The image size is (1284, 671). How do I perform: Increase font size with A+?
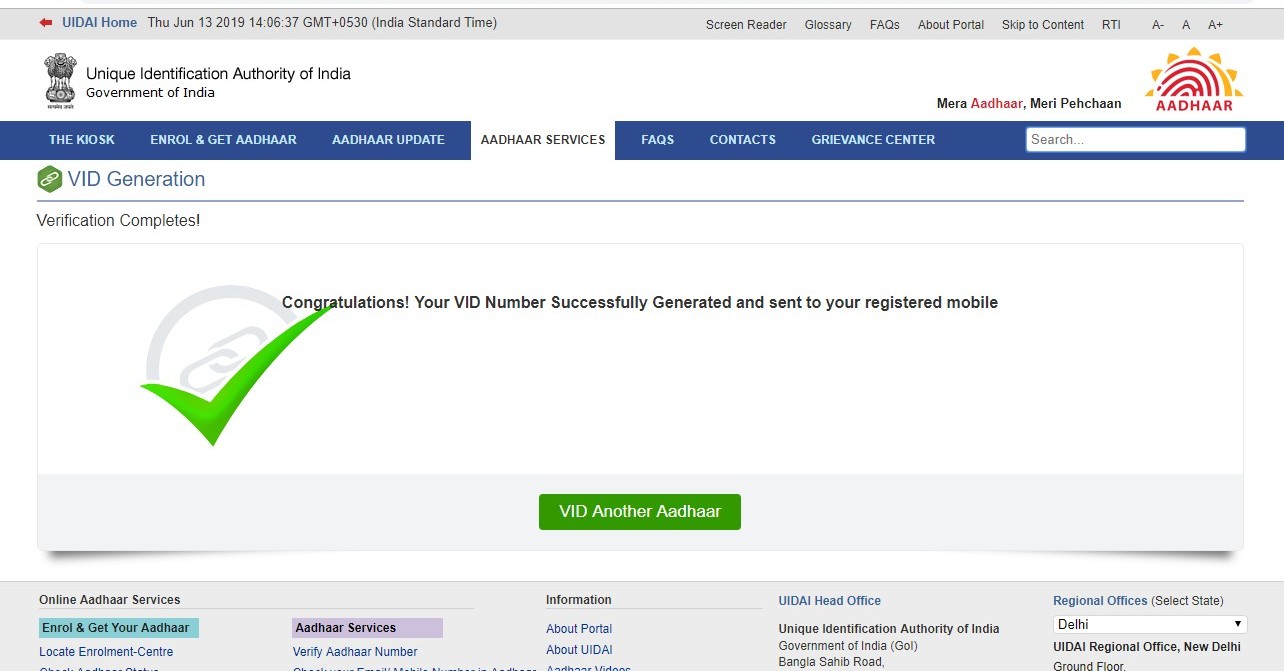[1215, 25]
